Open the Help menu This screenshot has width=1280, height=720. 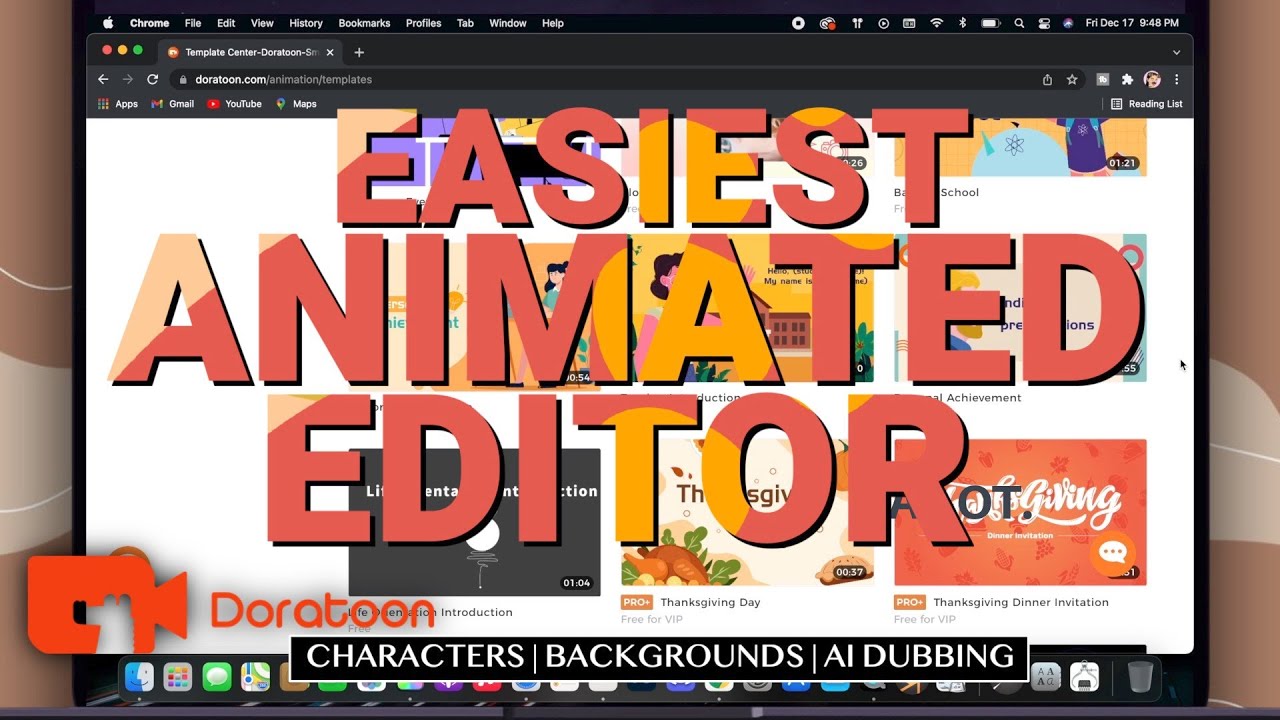click(x=553, y=23)
